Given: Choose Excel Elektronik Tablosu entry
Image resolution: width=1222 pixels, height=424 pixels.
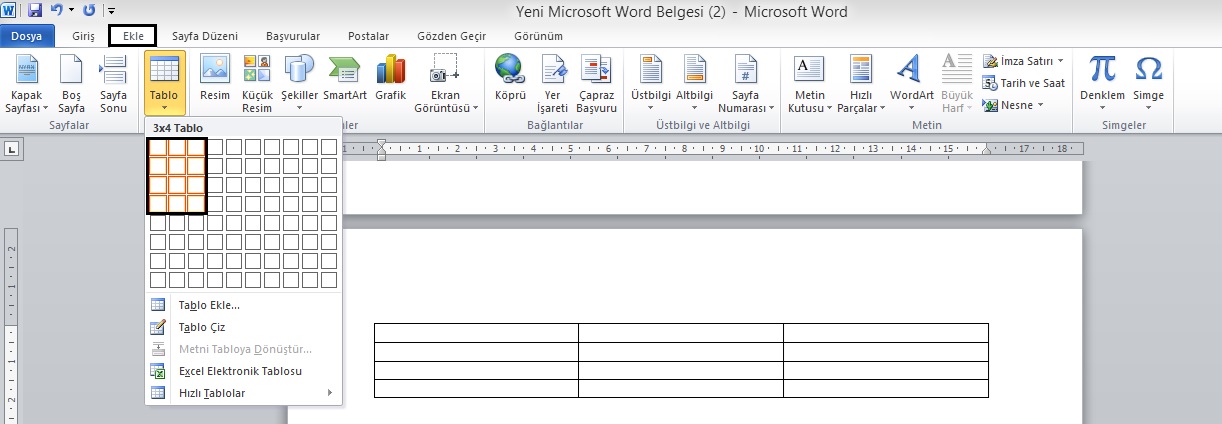Looking at the screenshot, I should (244, 371).
